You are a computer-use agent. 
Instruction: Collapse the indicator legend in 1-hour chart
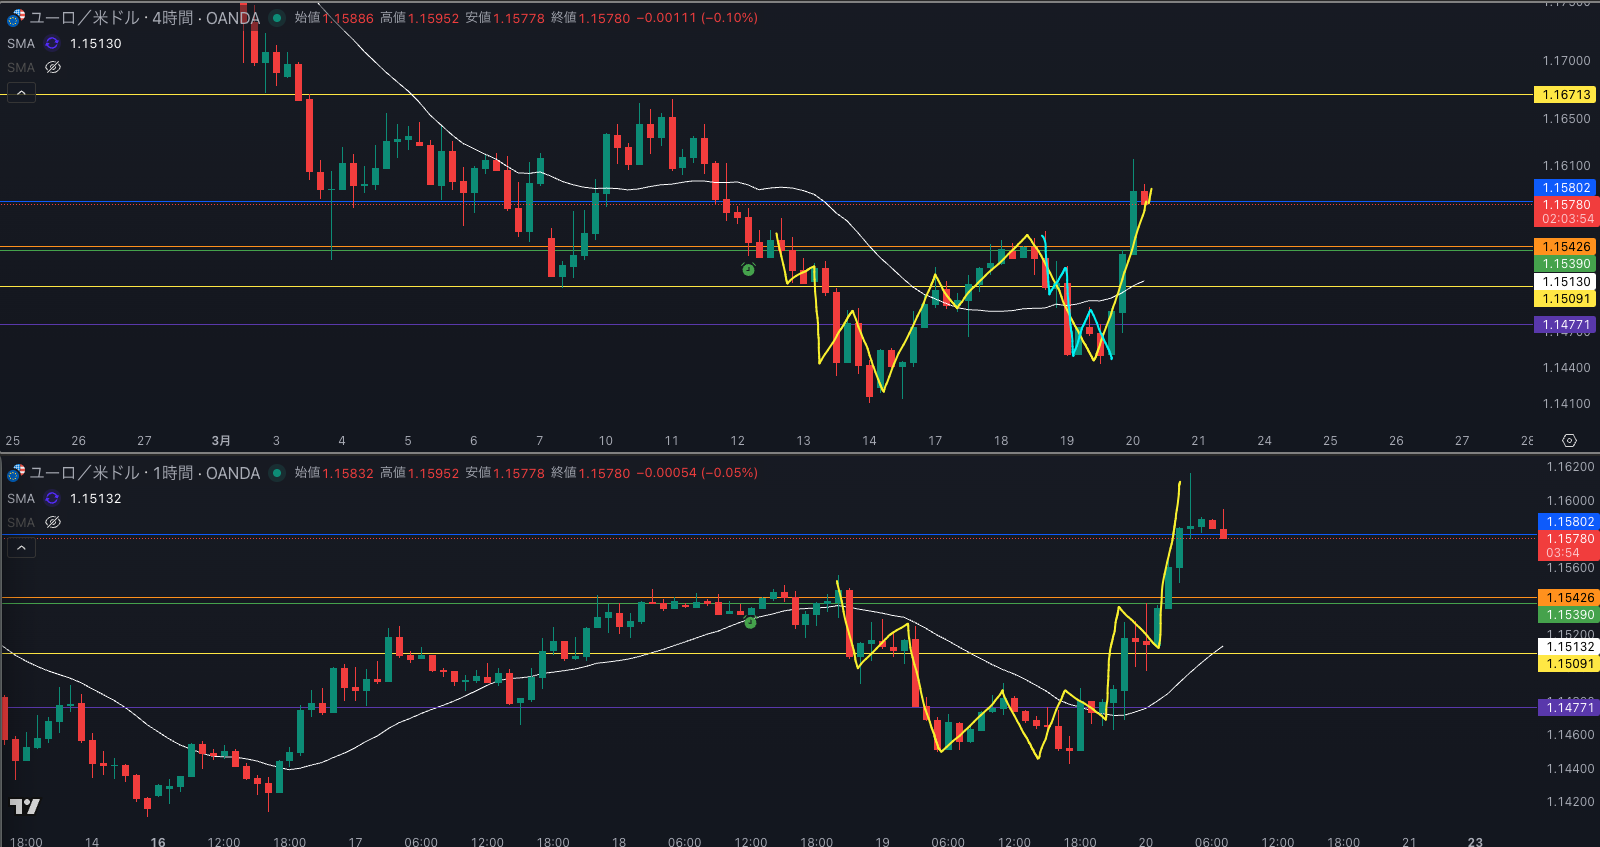[x=22, y=547]
